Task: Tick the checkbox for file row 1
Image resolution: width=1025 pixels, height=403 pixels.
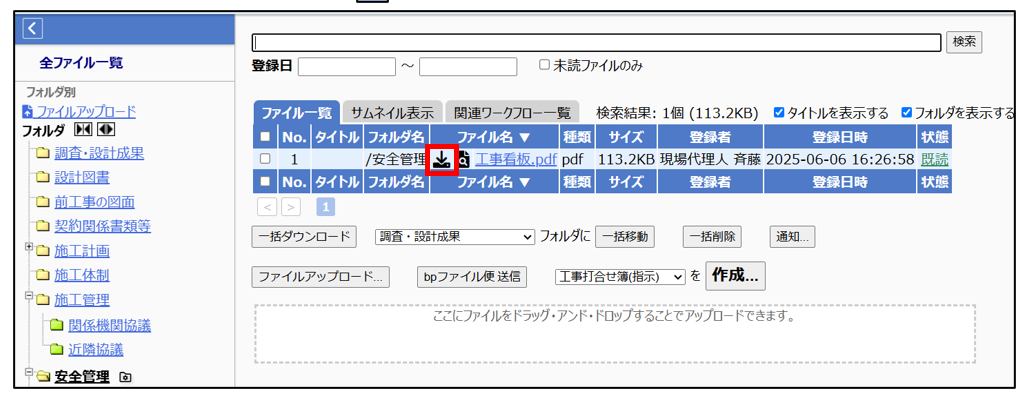Action: [265, 159]
